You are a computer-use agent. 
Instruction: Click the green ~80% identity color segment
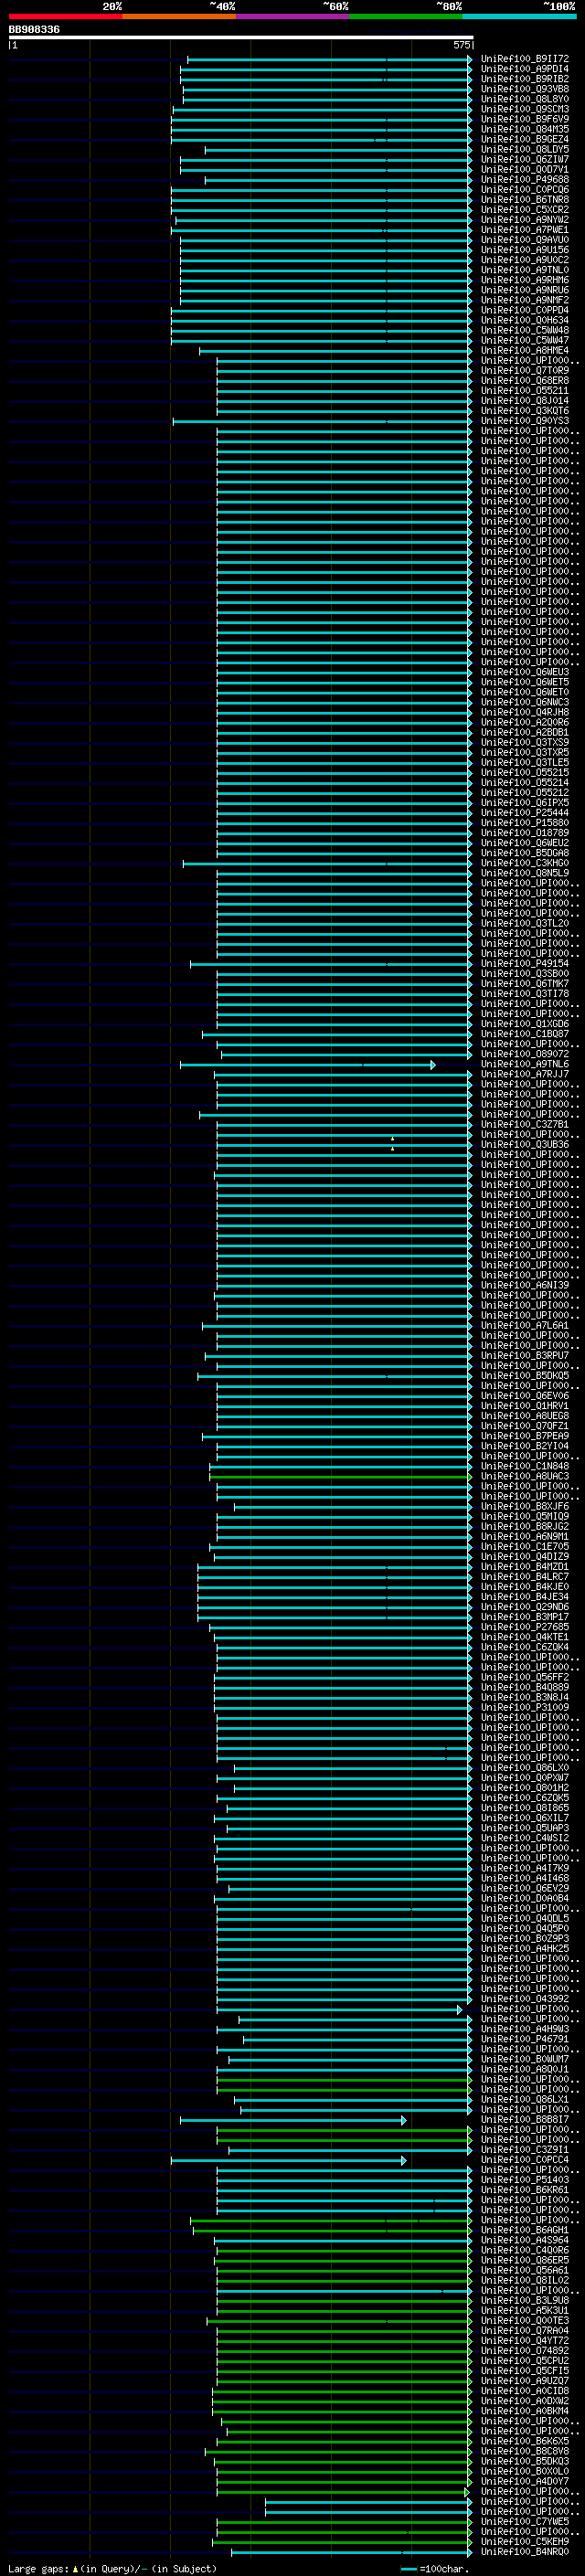(406, 16)
